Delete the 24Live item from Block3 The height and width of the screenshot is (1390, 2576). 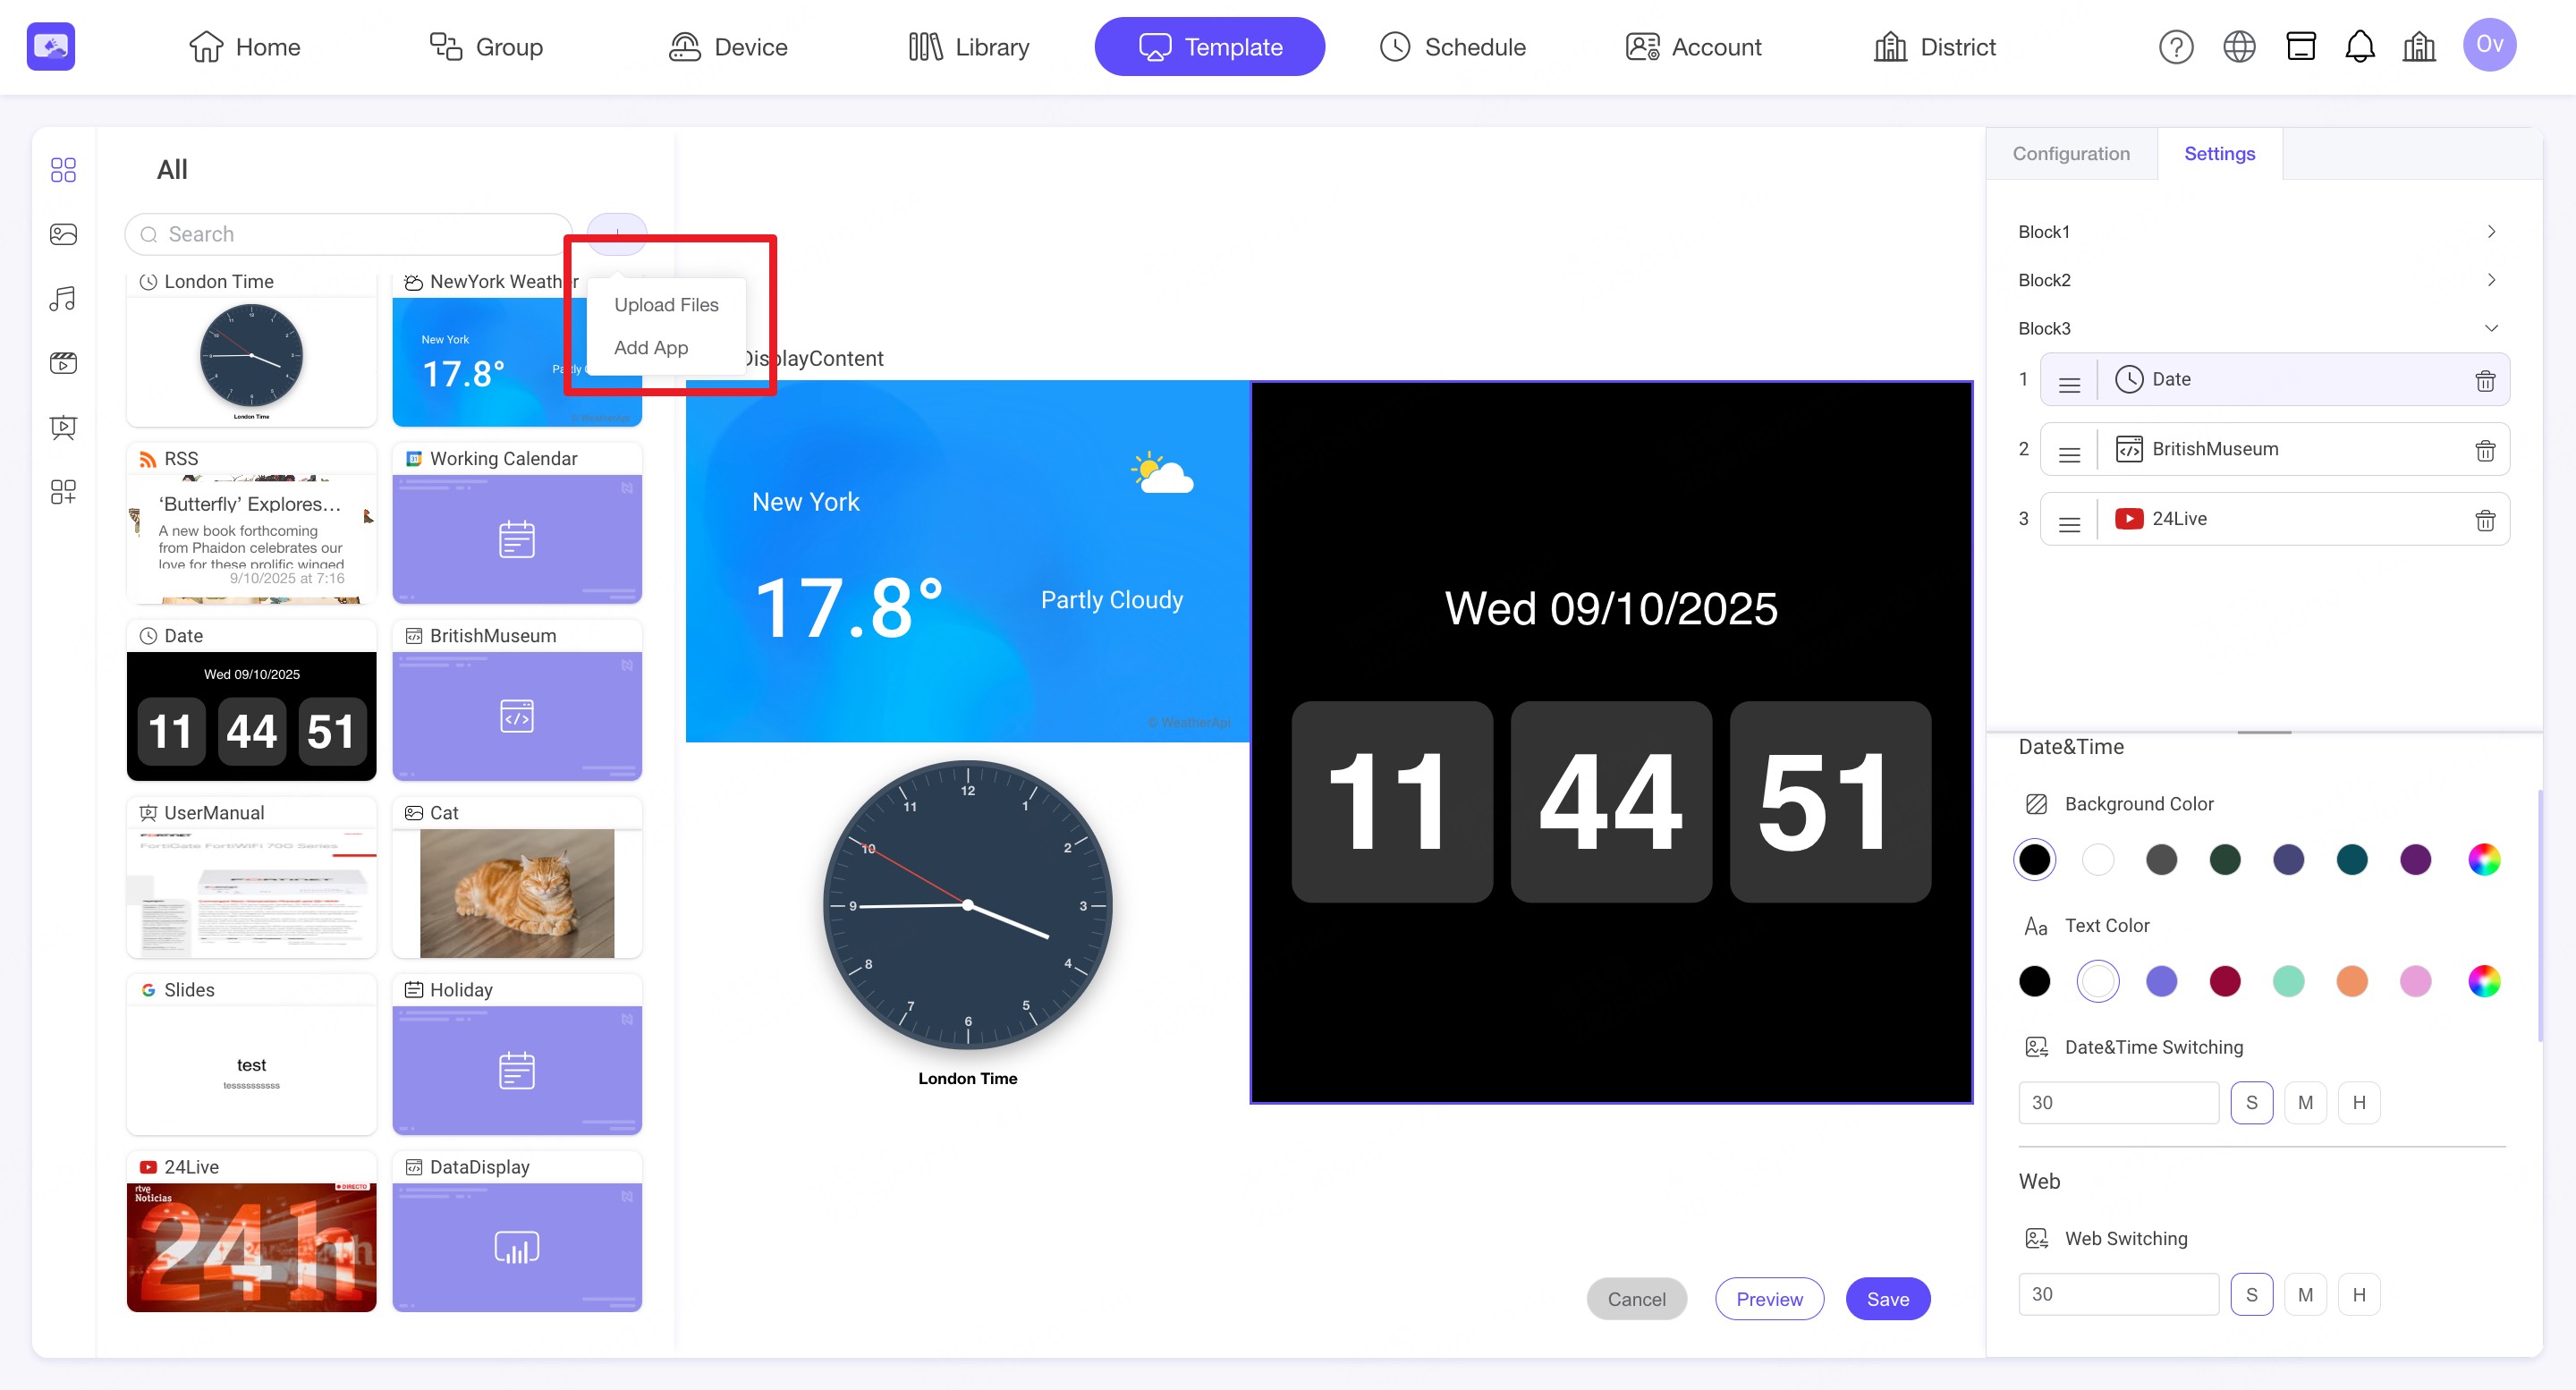coord(2484,520)
